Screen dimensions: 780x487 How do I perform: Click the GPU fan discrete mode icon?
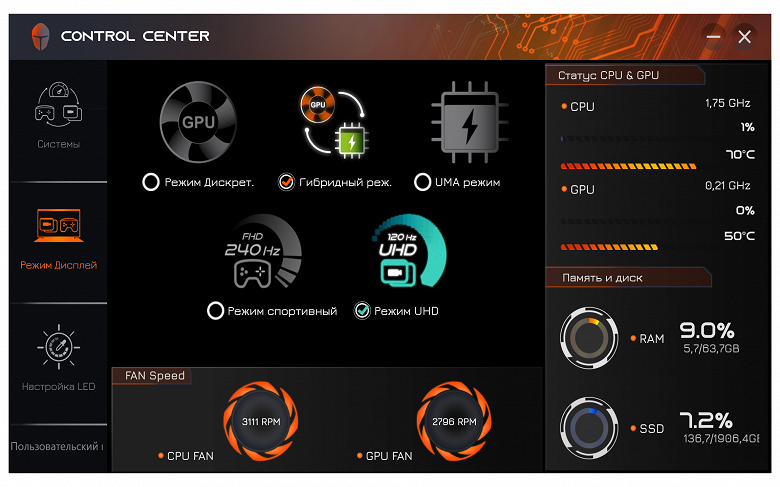coord(198,122)
